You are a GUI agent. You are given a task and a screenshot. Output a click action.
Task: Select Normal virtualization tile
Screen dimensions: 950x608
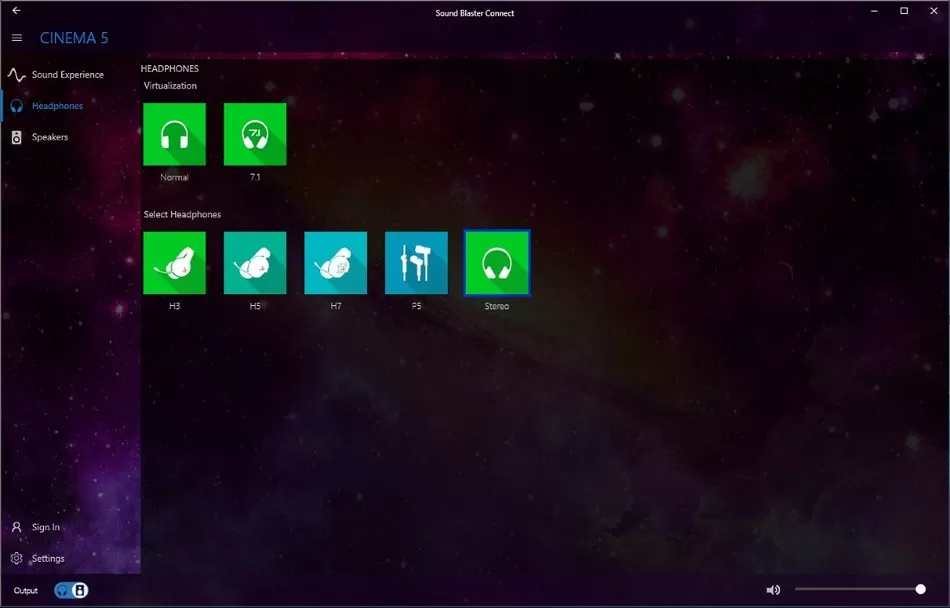coord(174,134)
